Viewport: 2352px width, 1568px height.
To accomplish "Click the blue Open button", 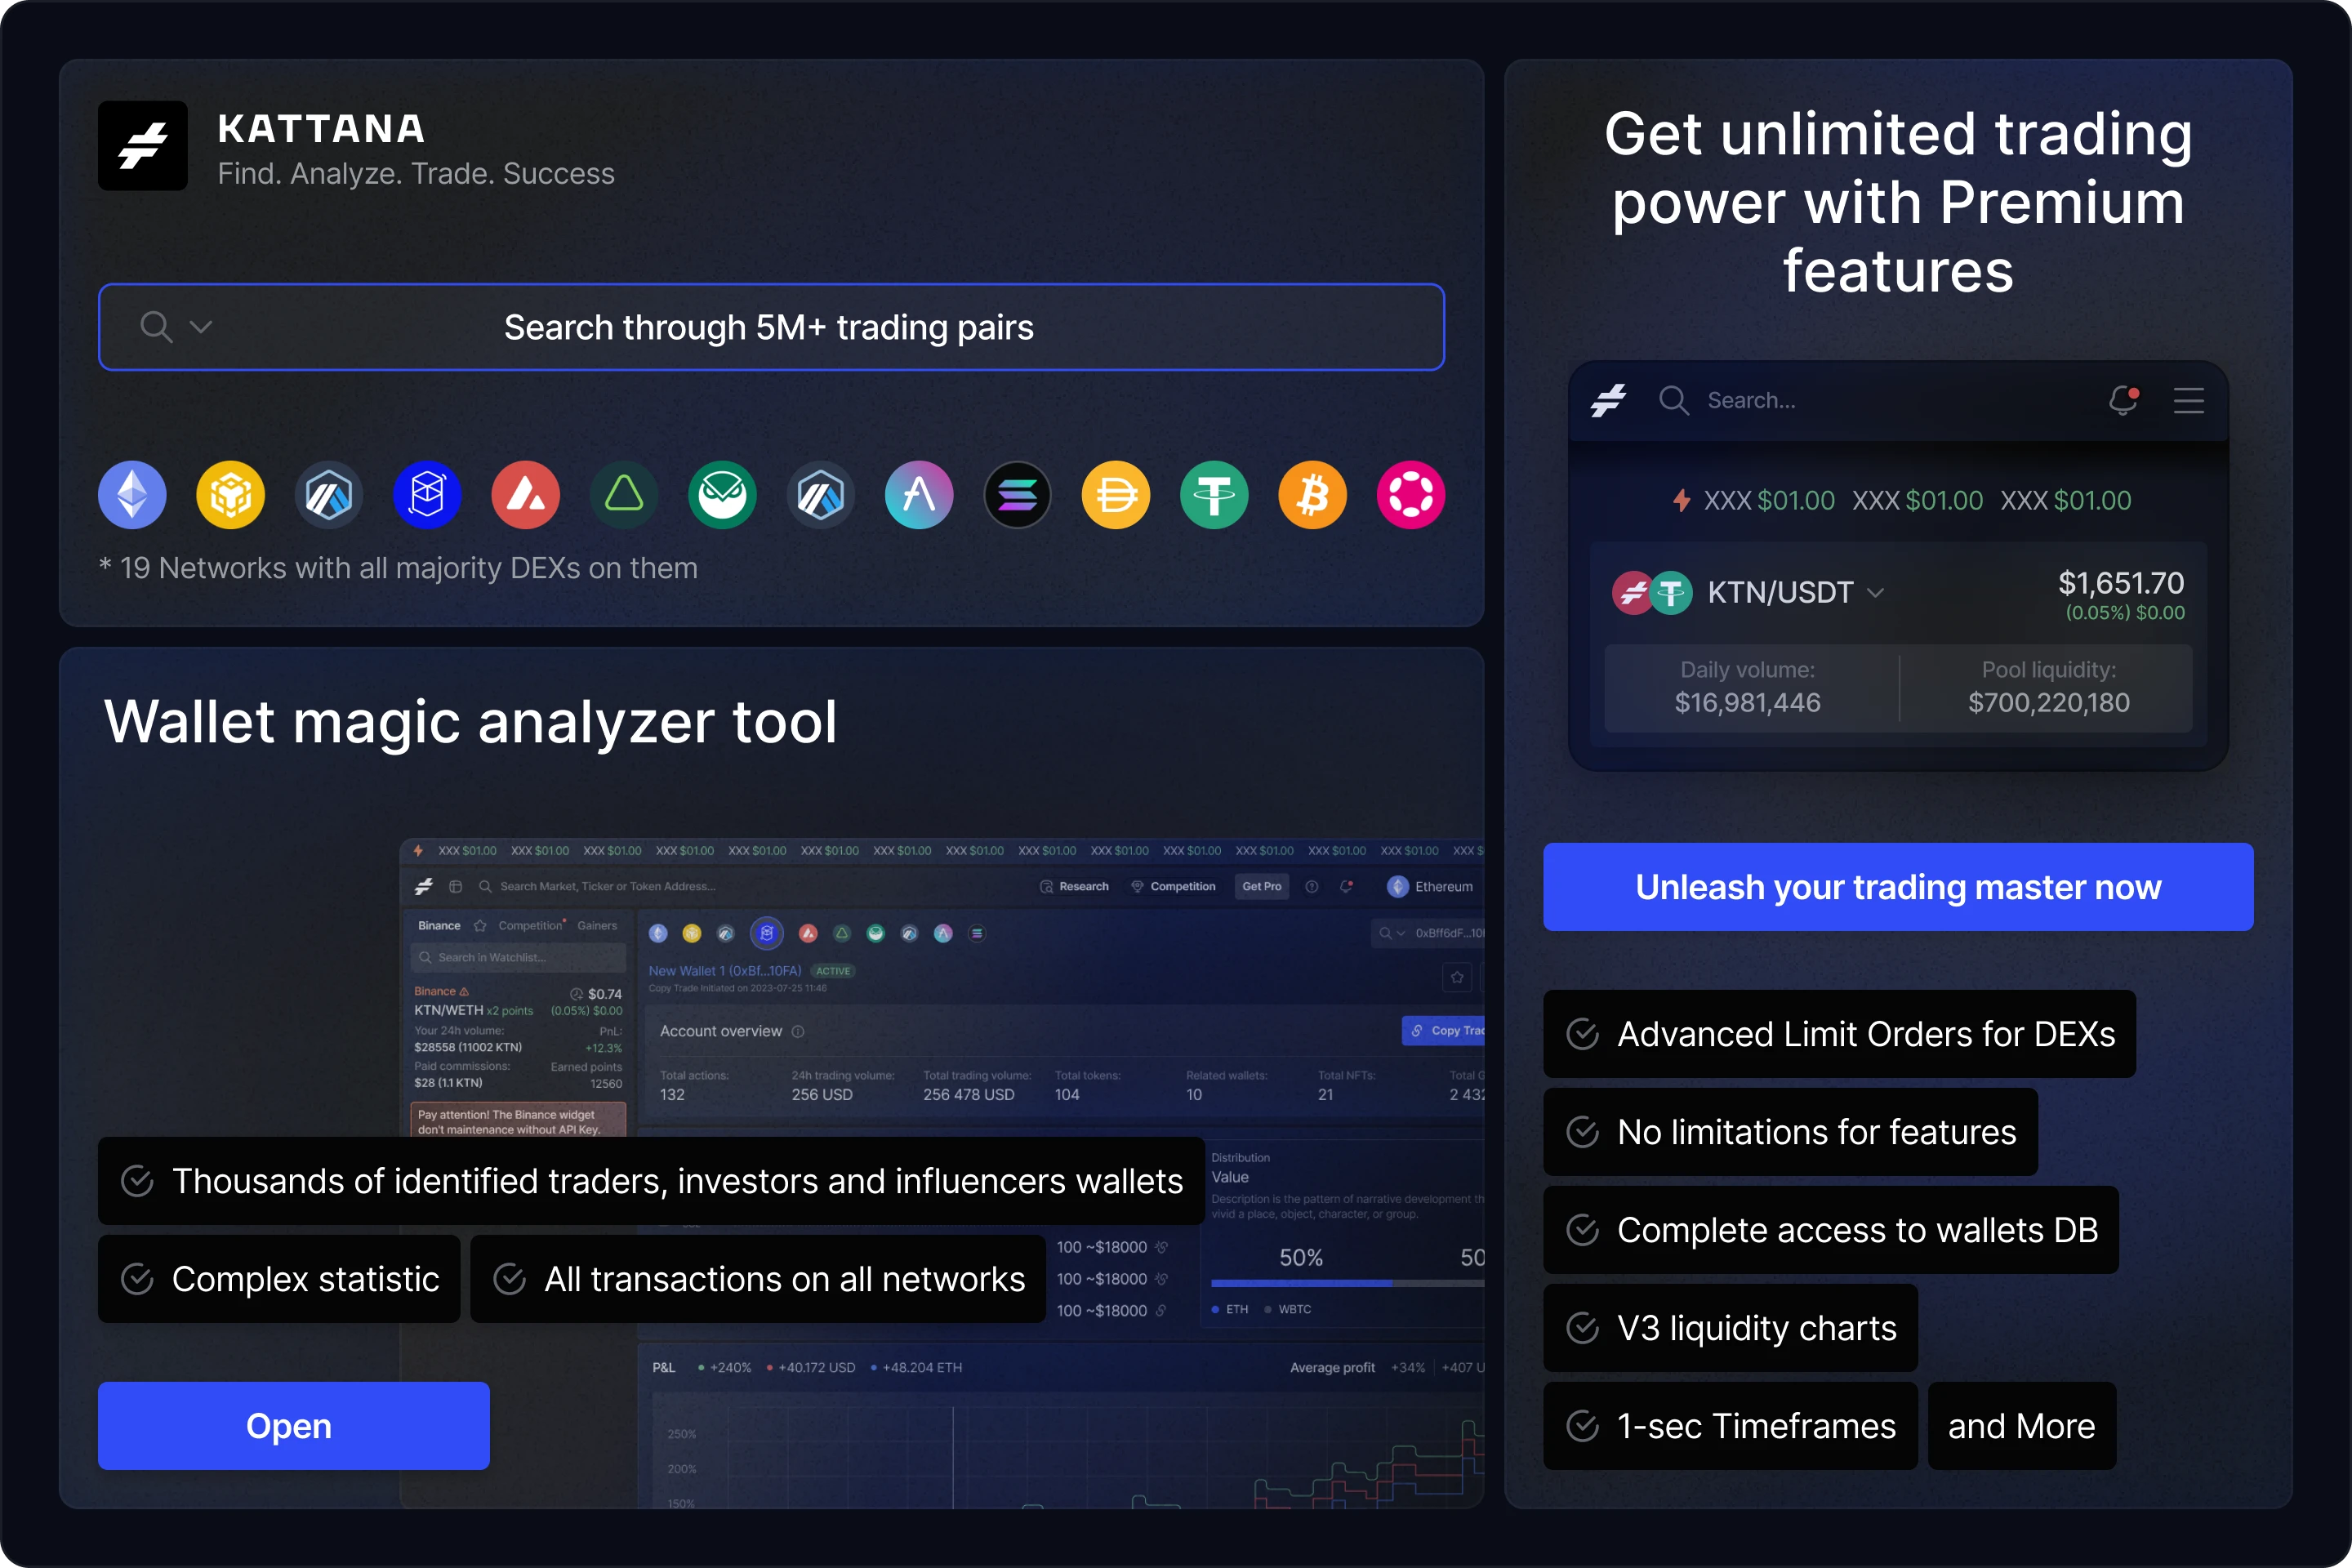I will tap(294, 1425).
